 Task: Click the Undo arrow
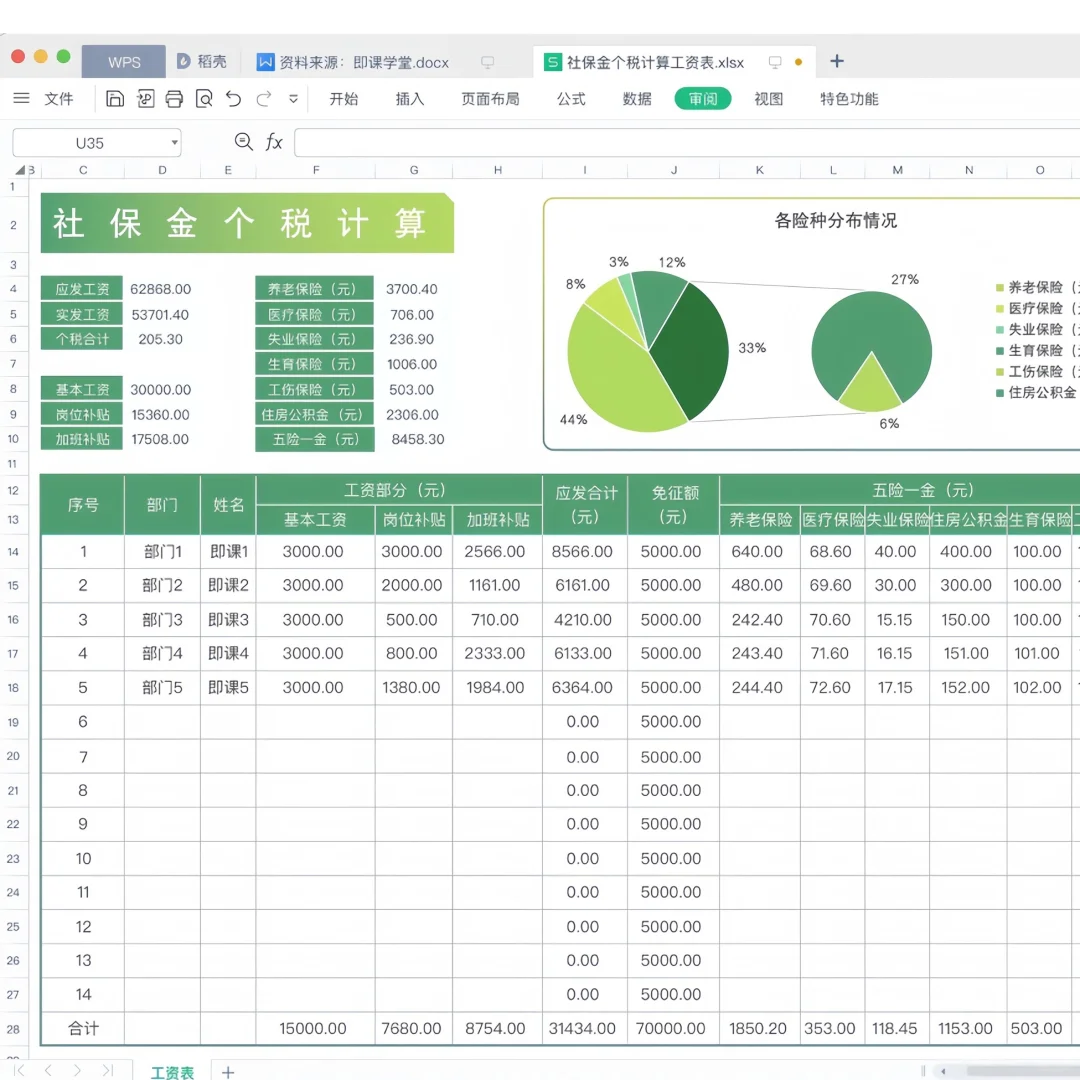pyautogui.click(x=233, y=98)
